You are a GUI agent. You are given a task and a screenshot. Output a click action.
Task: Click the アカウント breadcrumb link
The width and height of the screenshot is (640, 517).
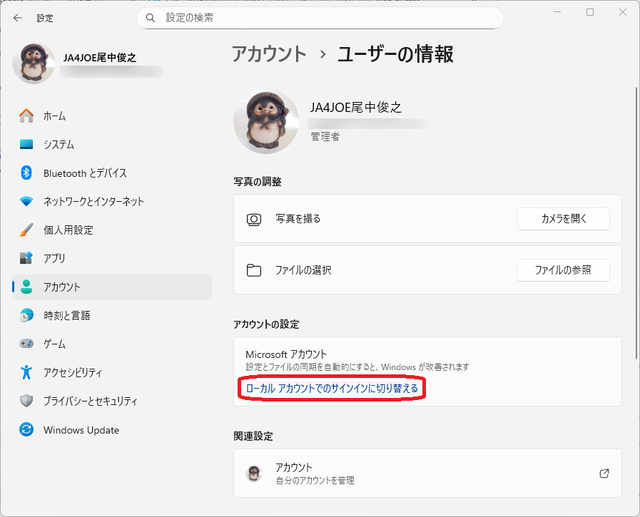269,54
